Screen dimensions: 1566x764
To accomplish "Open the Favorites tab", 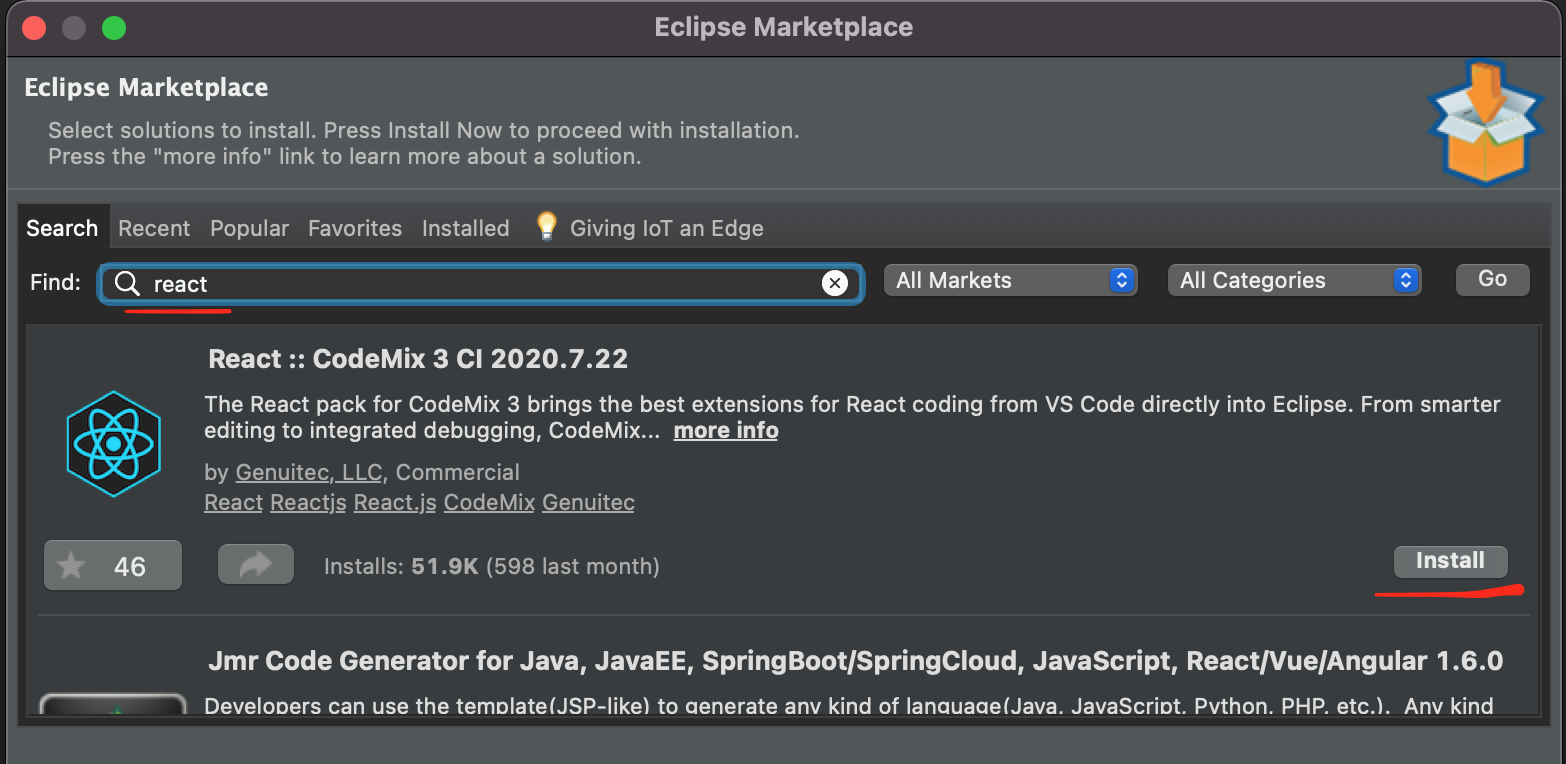I will click(x=355, y=228).
